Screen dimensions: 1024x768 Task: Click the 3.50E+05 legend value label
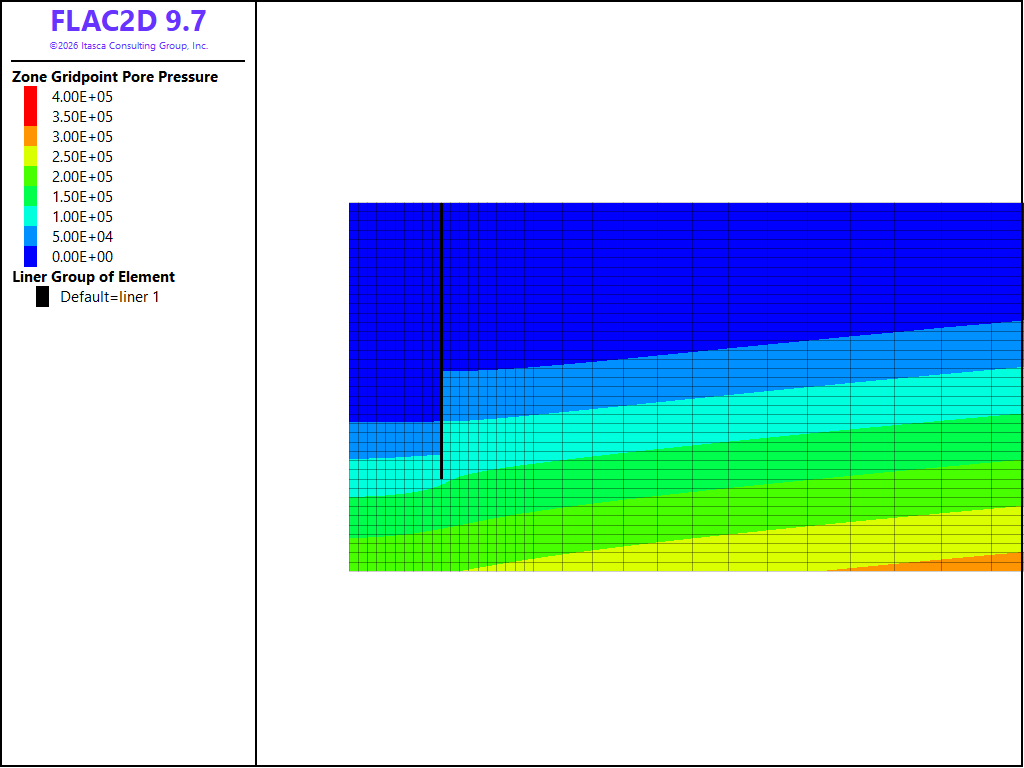(82, 117)
